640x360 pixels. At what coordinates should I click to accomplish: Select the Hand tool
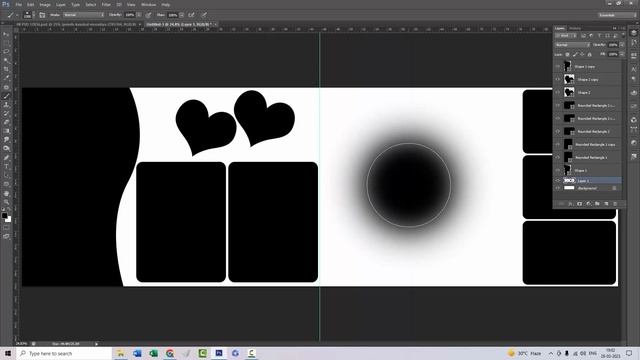(6, 193)
